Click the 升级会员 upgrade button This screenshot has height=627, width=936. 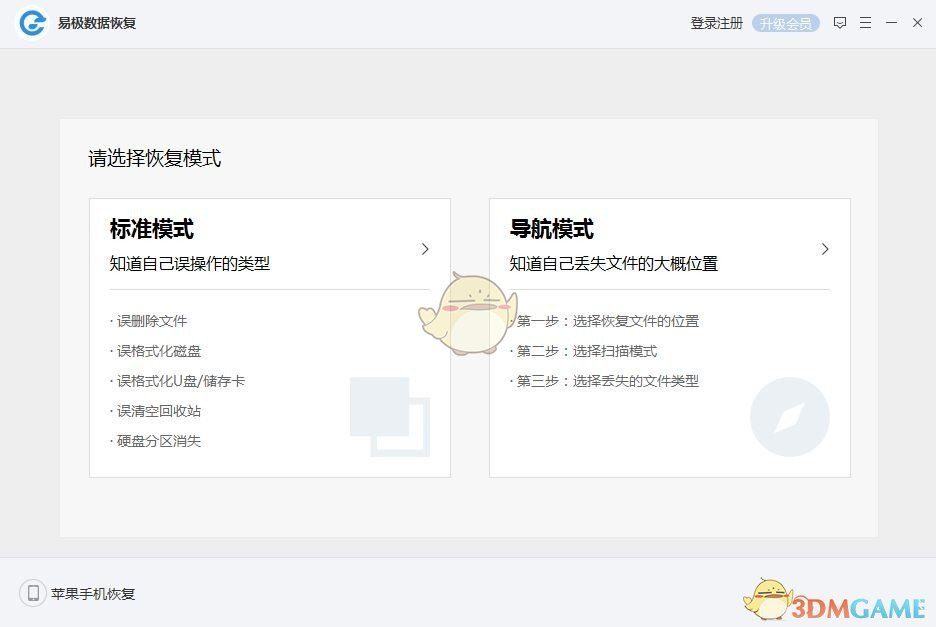coord(786,23)
